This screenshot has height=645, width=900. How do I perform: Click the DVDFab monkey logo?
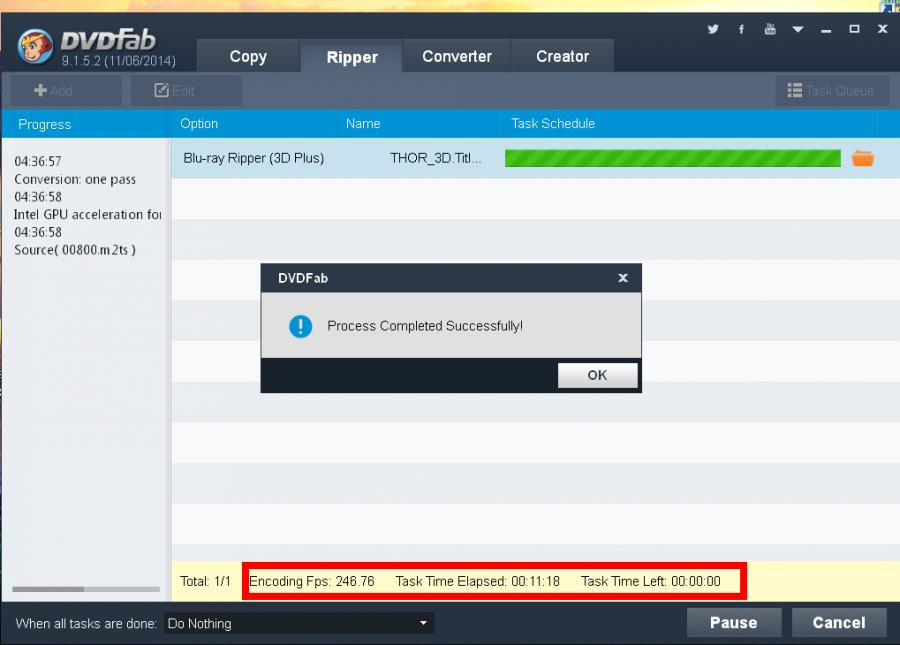coord(35,46)
